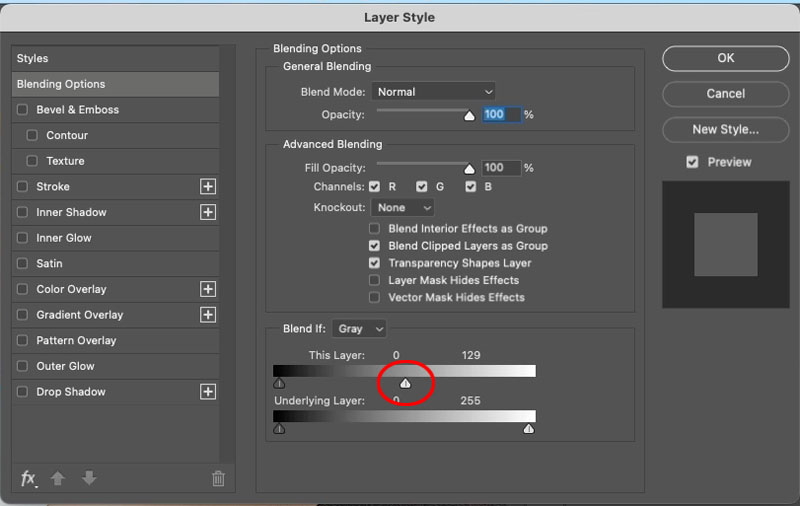This screenshot has width=800, height=506.
Task: Move effect up with the up arrow
Action: tap(58, 478)
